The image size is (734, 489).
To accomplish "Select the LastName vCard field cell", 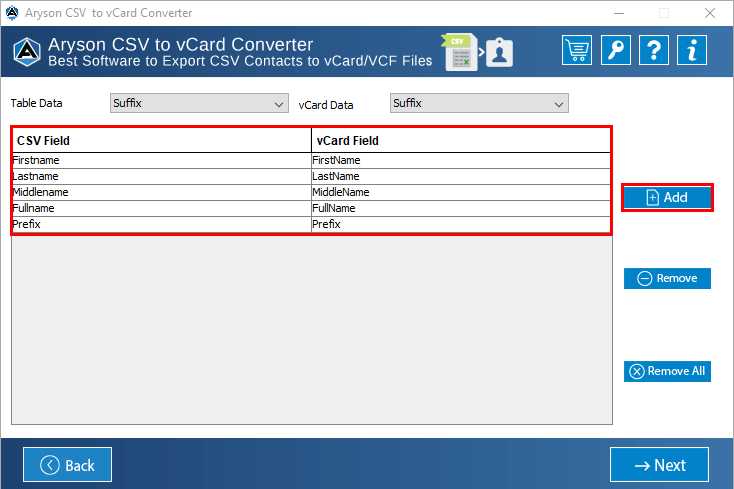I will click(461, 176).
